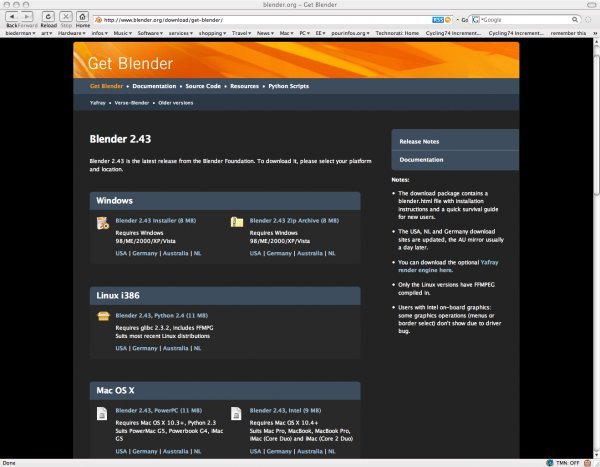
Task: Open the Mac bookmarks dropdown
Action: click(x=287, y=33)
